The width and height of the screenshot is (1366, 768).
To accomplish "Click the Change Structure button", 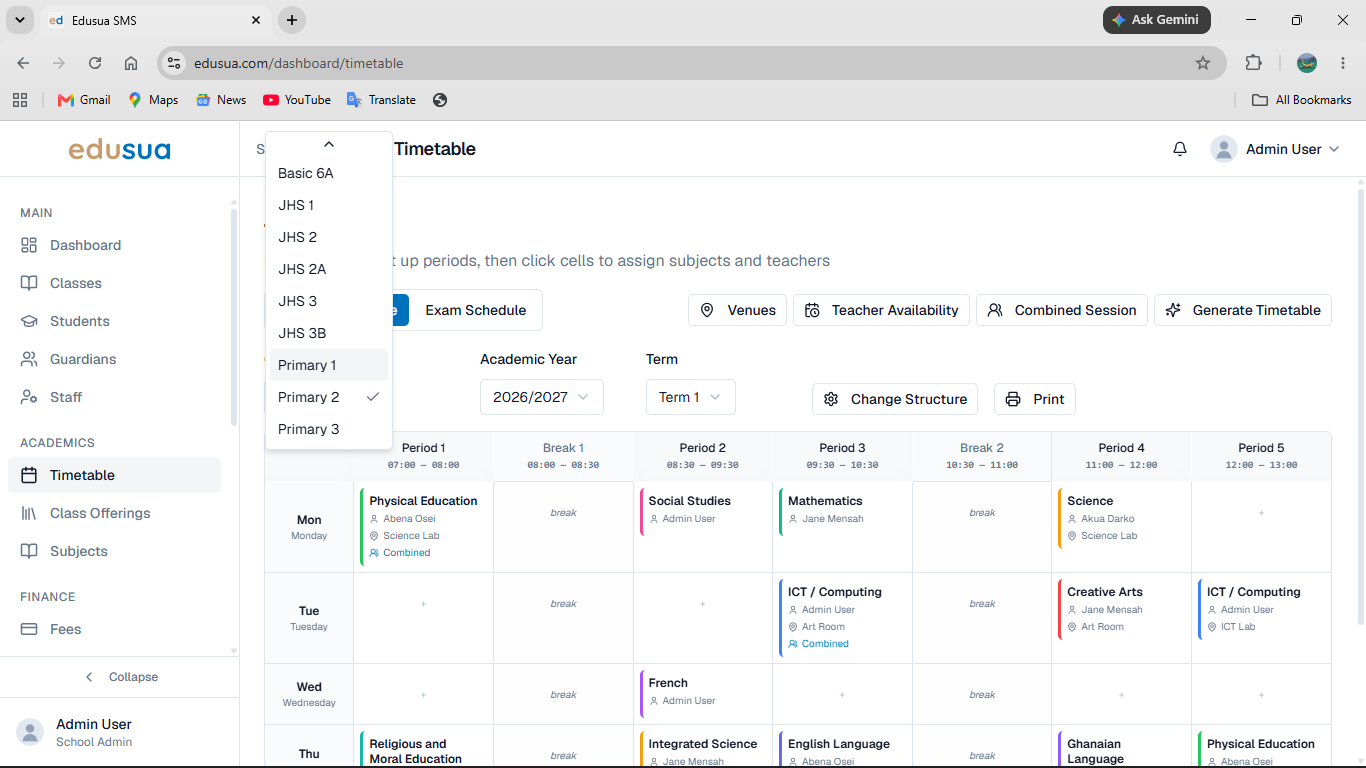I will click(x=895, y=399).
